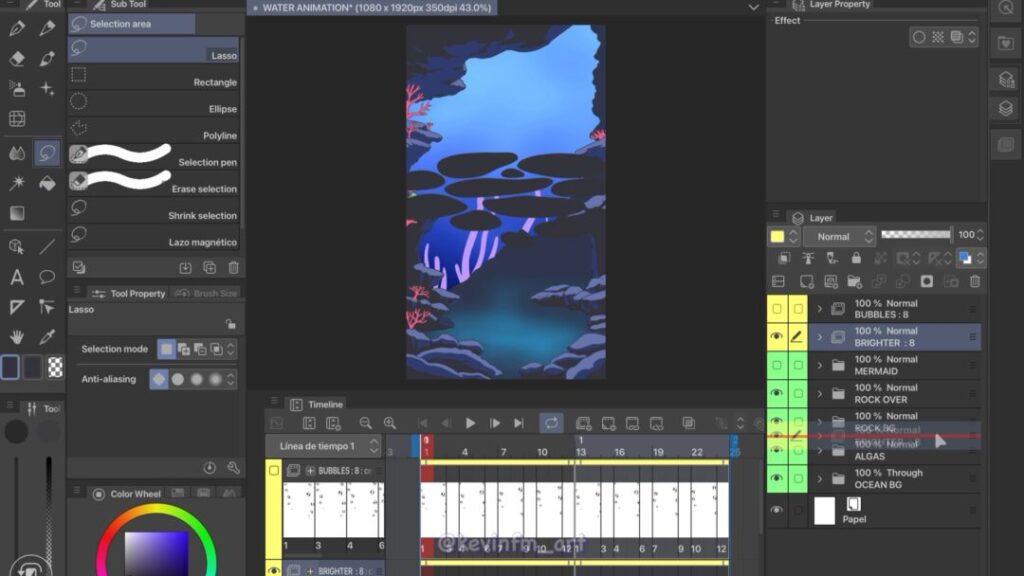The image size is (1024, 576).
Task: Select the Balloon speech bubble tool
Action: pos(47,277)
